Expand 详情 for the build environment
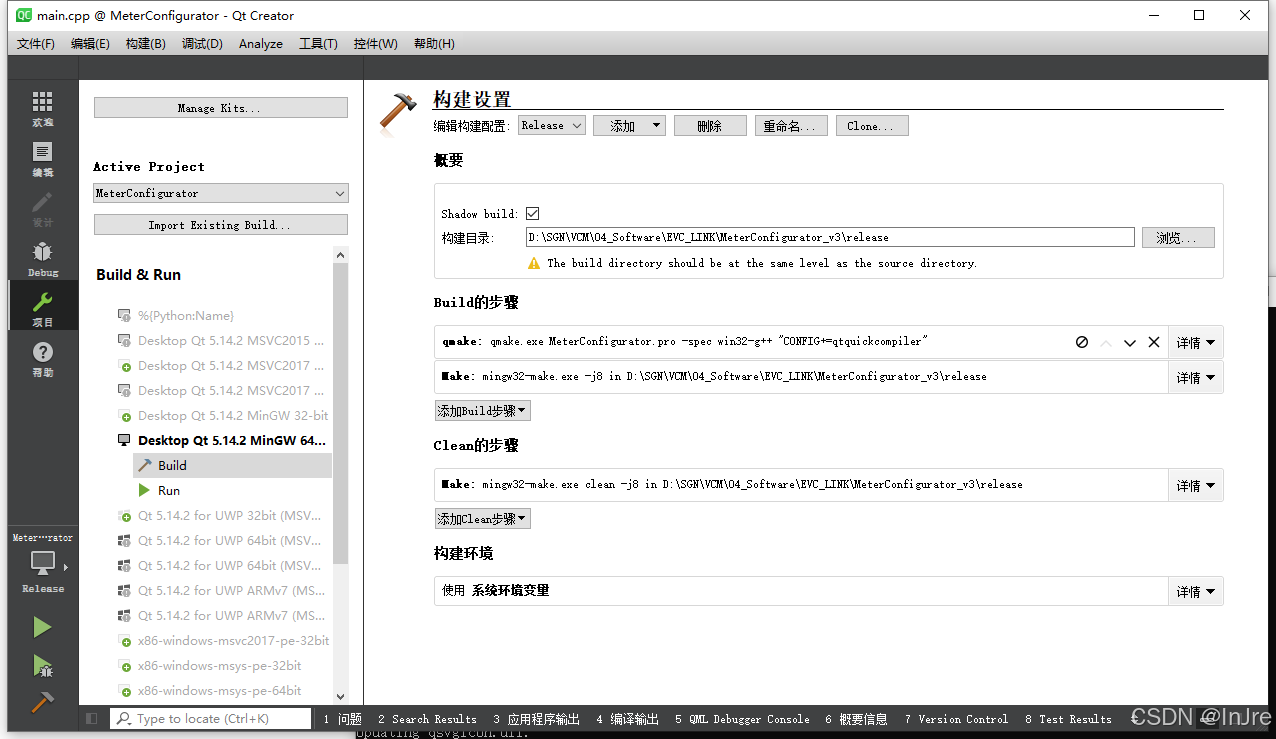The image size is (1276, 739). coord(1195,591)
